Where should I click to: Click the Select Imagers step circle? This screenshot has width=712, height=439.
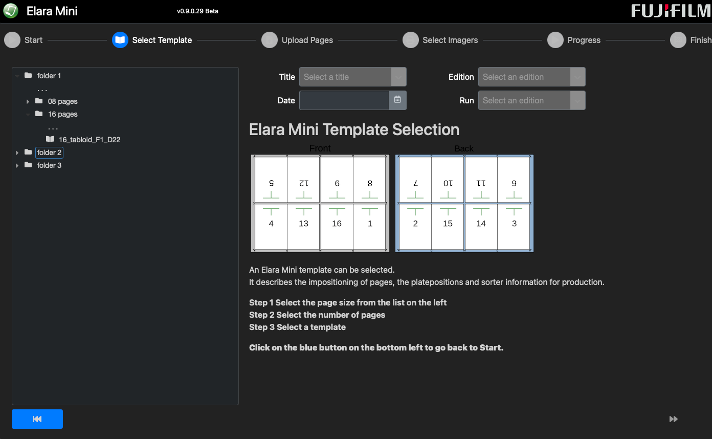click(x=410, y=40)
